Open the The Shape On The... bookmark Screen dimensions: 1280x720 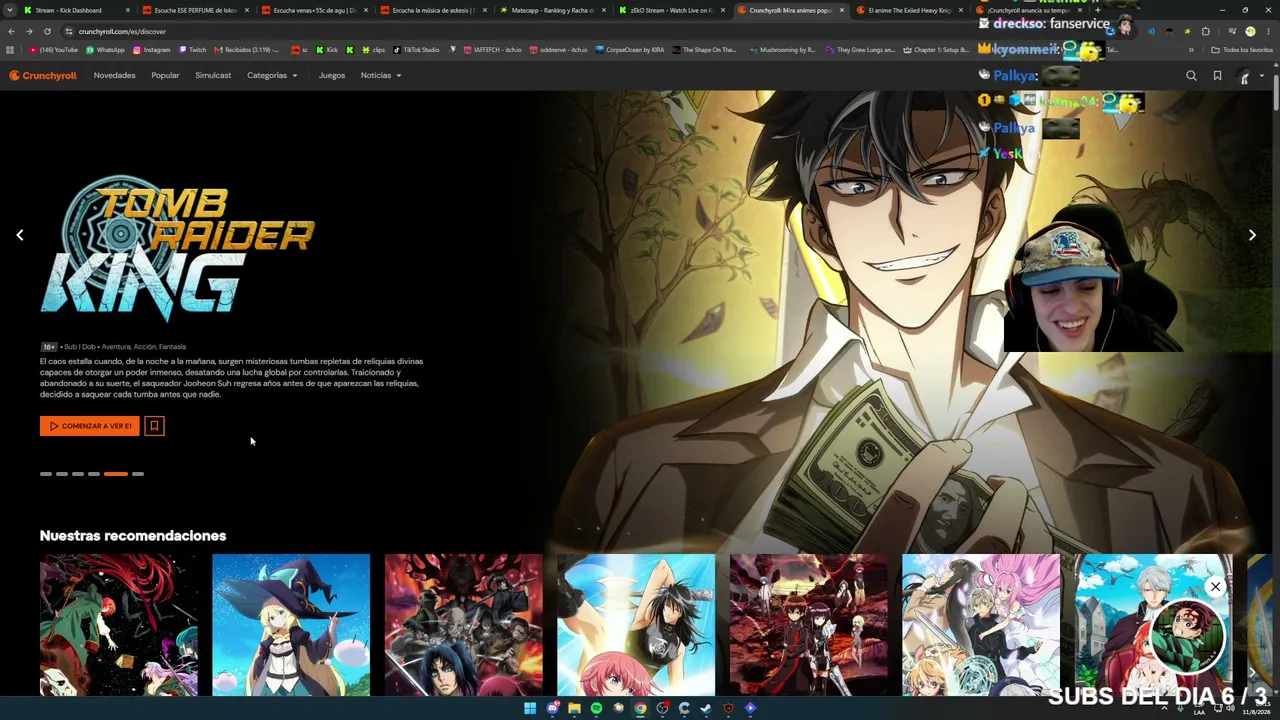(705, 49)
